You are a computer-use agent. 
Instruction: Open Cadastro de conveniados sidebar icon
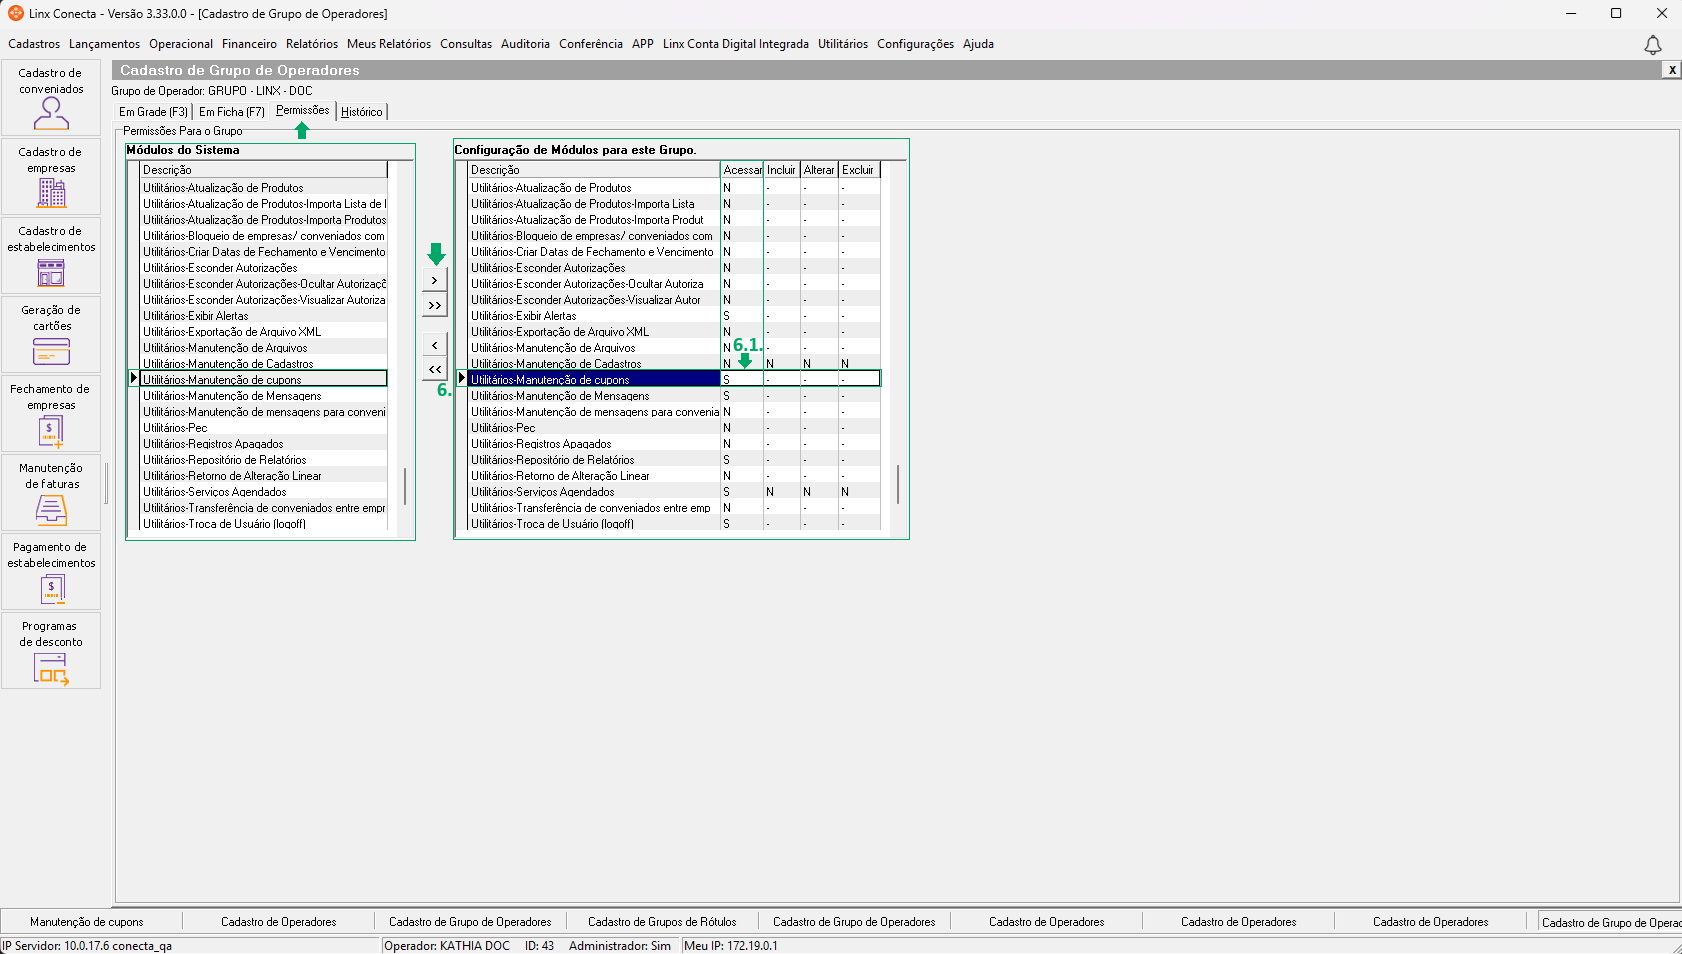pos(51,98)
